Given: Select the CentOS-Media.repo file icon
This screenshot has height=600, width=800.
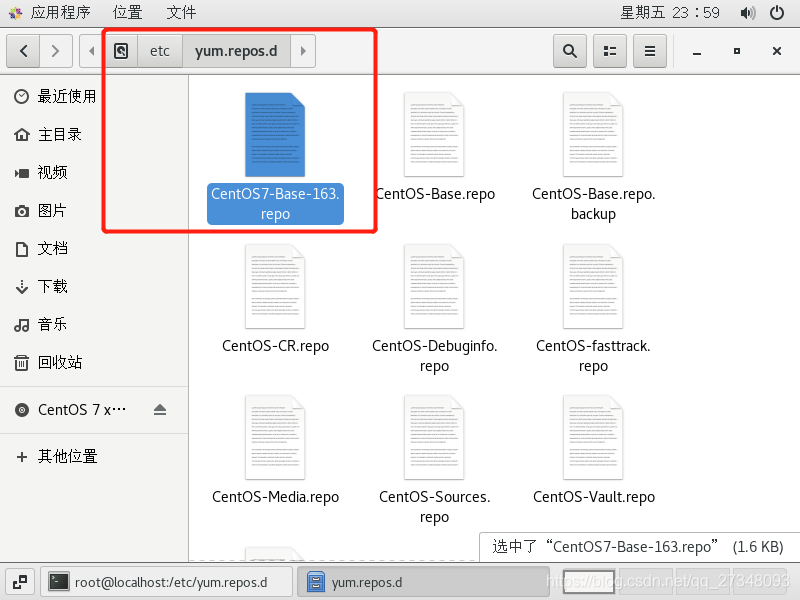Looking at the screenshot, I should tap(275, 438).
